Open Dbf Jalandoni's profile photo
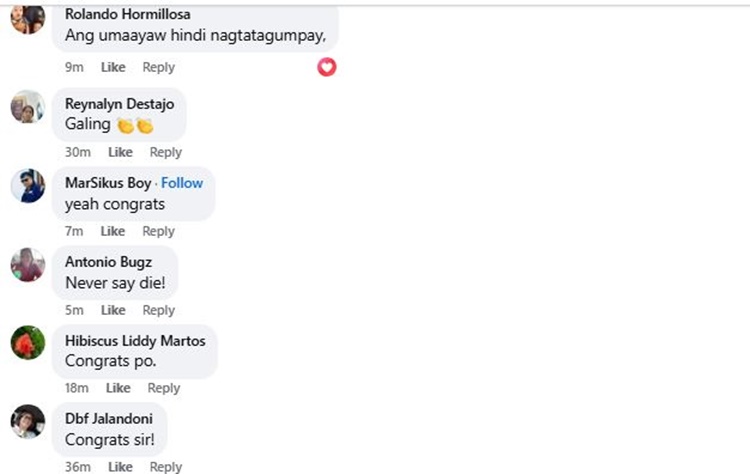 tap(28, 421)
